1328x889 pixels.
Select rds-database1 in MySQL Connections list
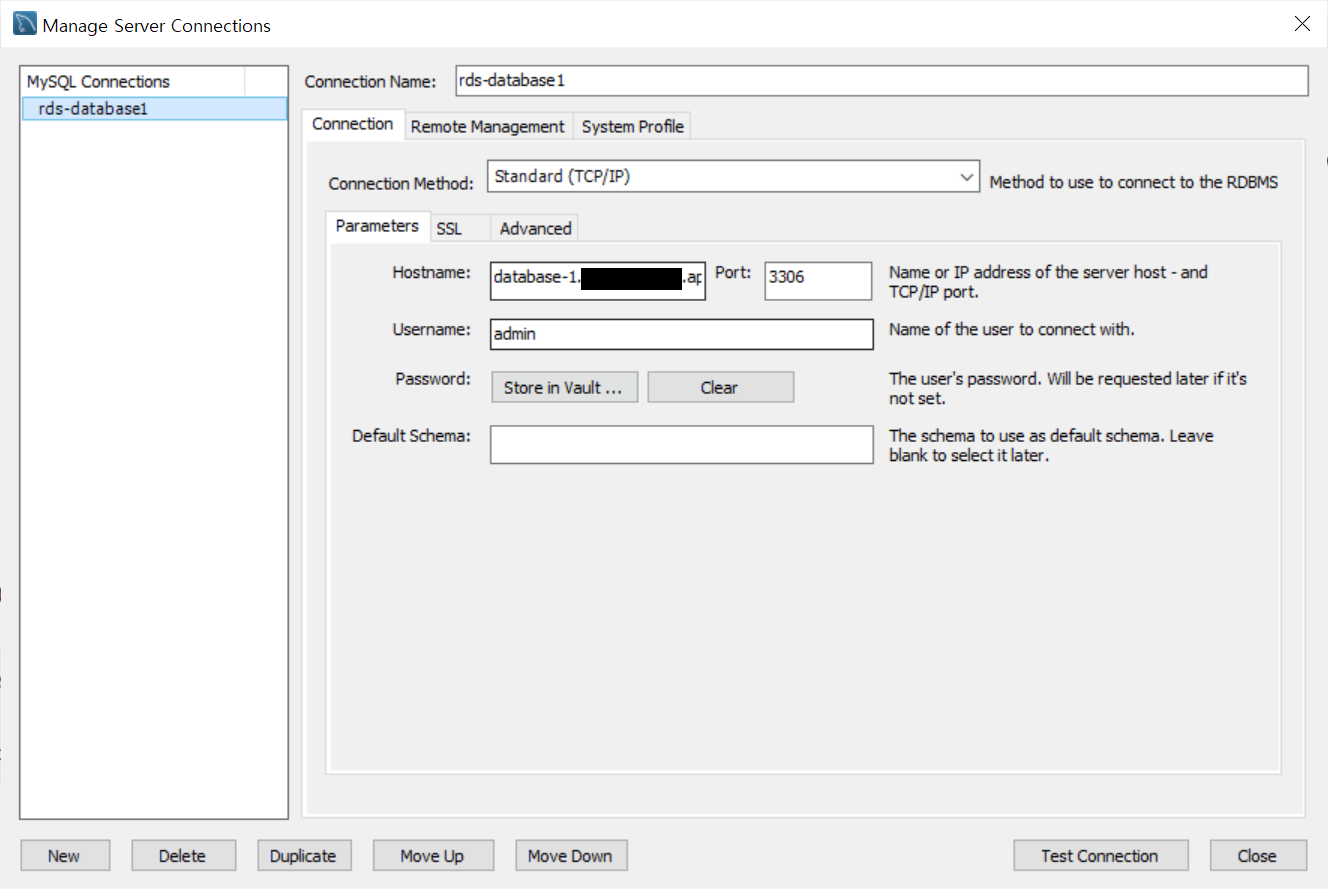[x=154, y=108]
